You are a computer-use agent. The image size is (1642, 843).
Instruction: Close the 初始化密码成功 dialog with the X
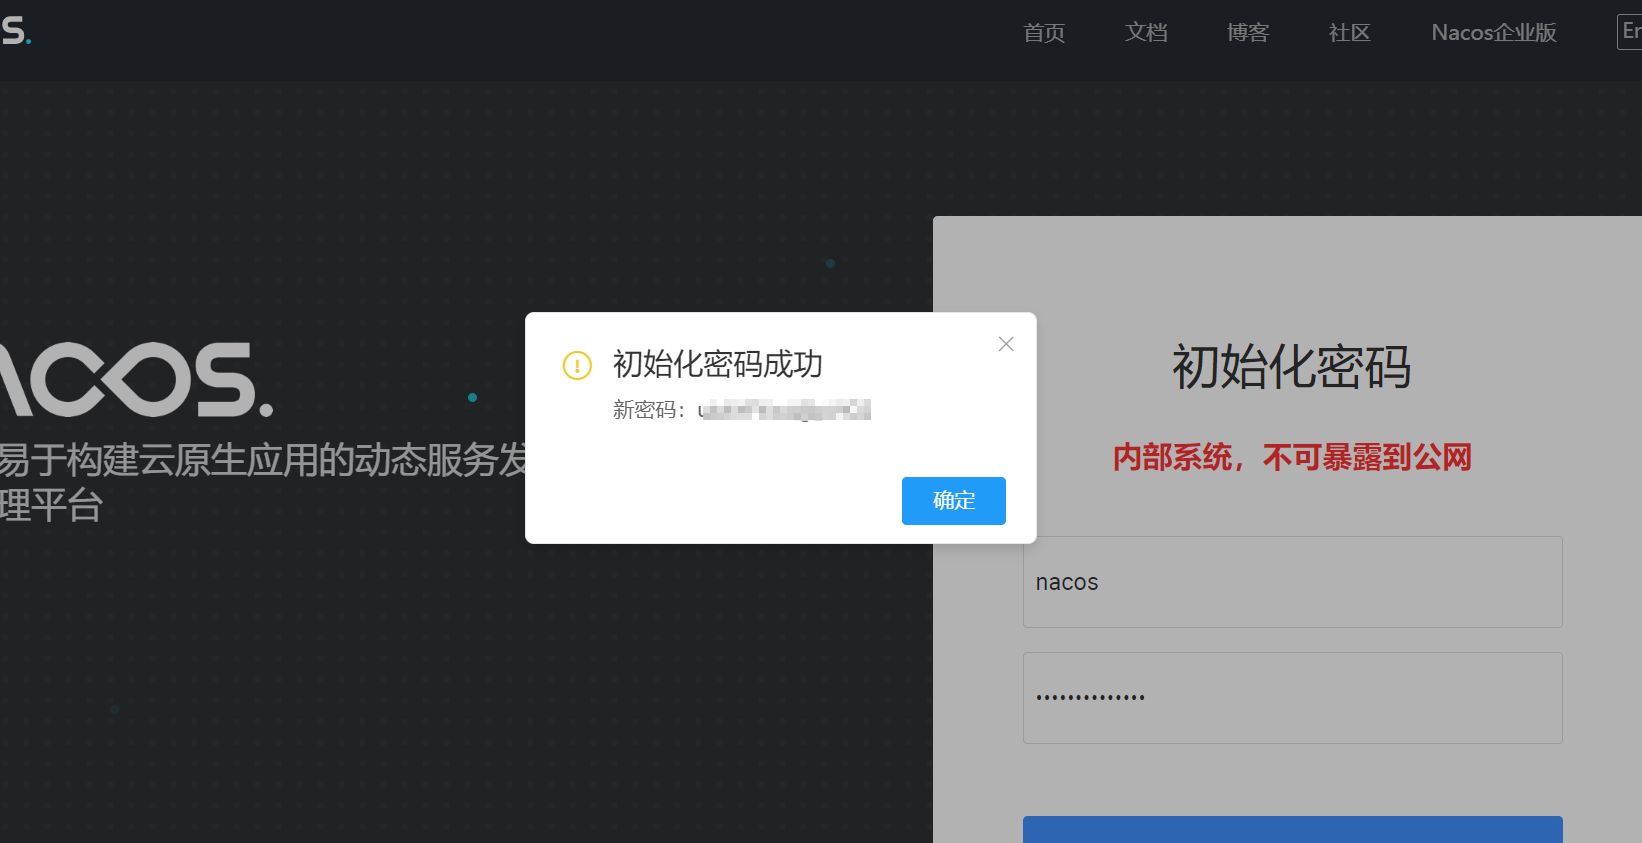(x=1006, y=344)
